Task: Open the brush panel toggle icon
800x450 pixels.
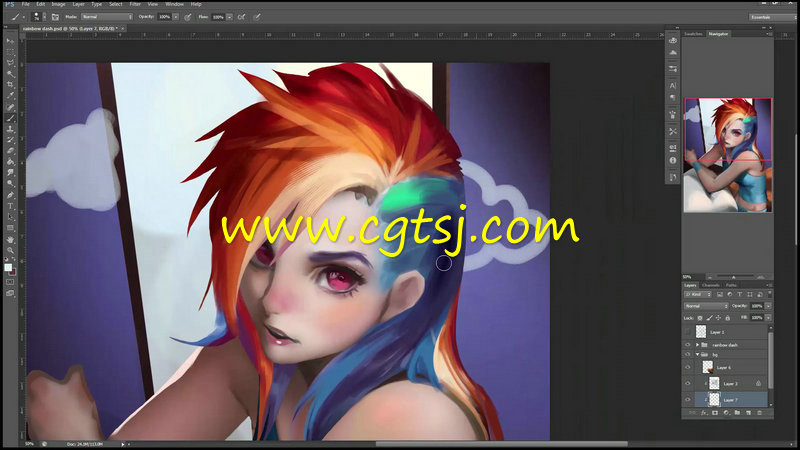Action: (x=55, y=17)
